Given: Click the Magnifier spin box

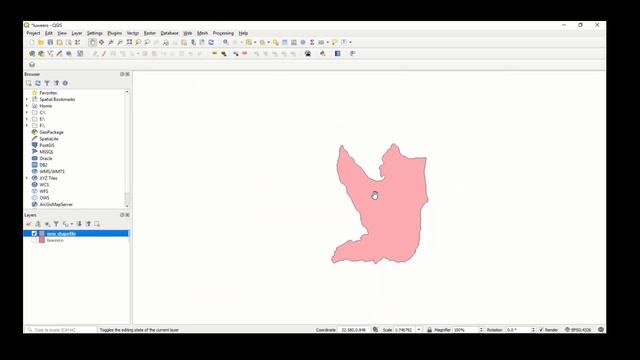Looking at the screenshot, I should pos(468,329).
